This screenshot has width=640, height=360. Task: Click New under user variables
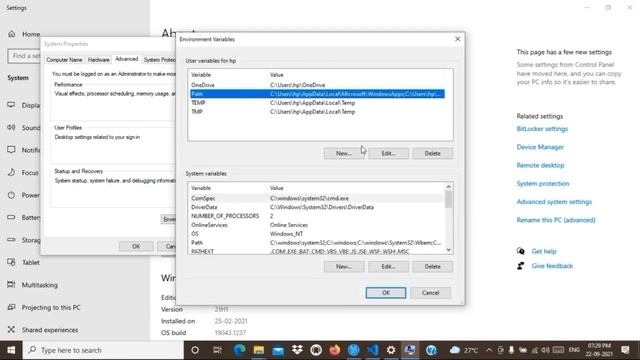click(344, 153)
